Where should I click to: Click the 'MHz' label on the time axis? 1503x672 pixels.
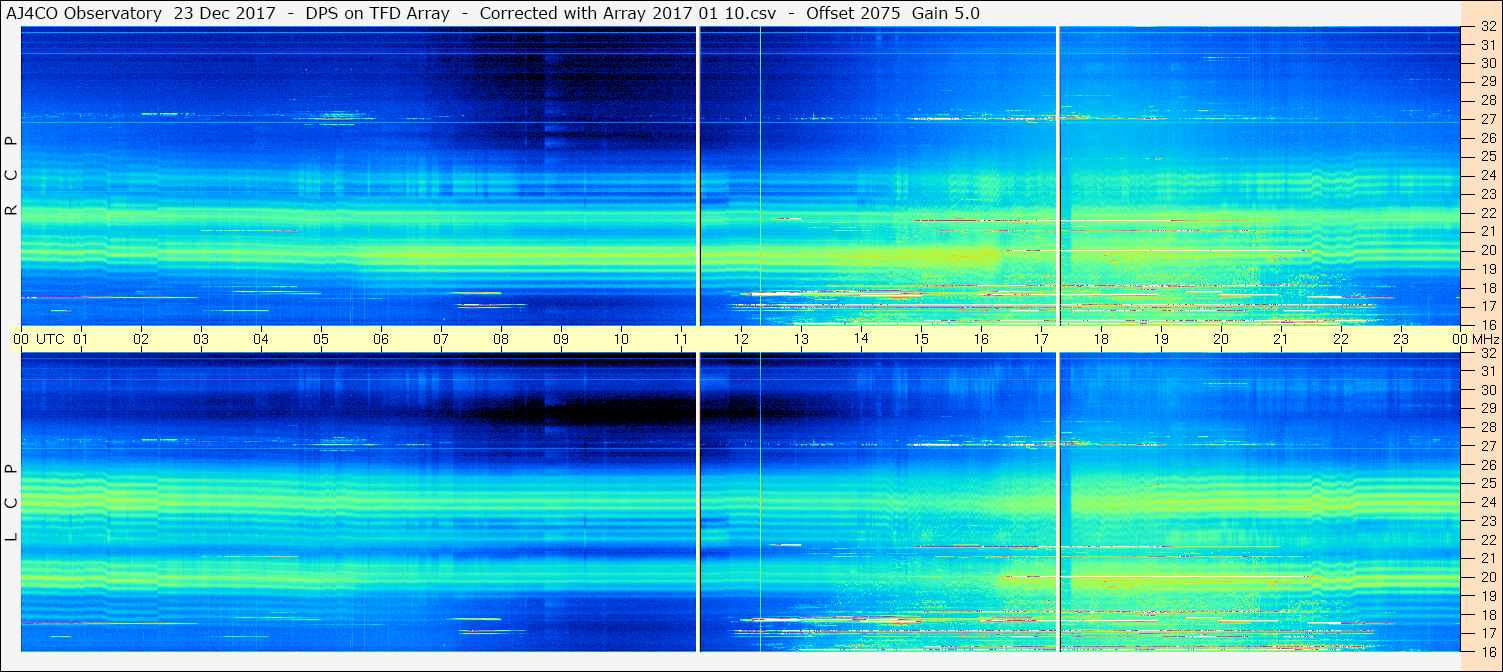pyautogui.click(x=1486, y=339)
